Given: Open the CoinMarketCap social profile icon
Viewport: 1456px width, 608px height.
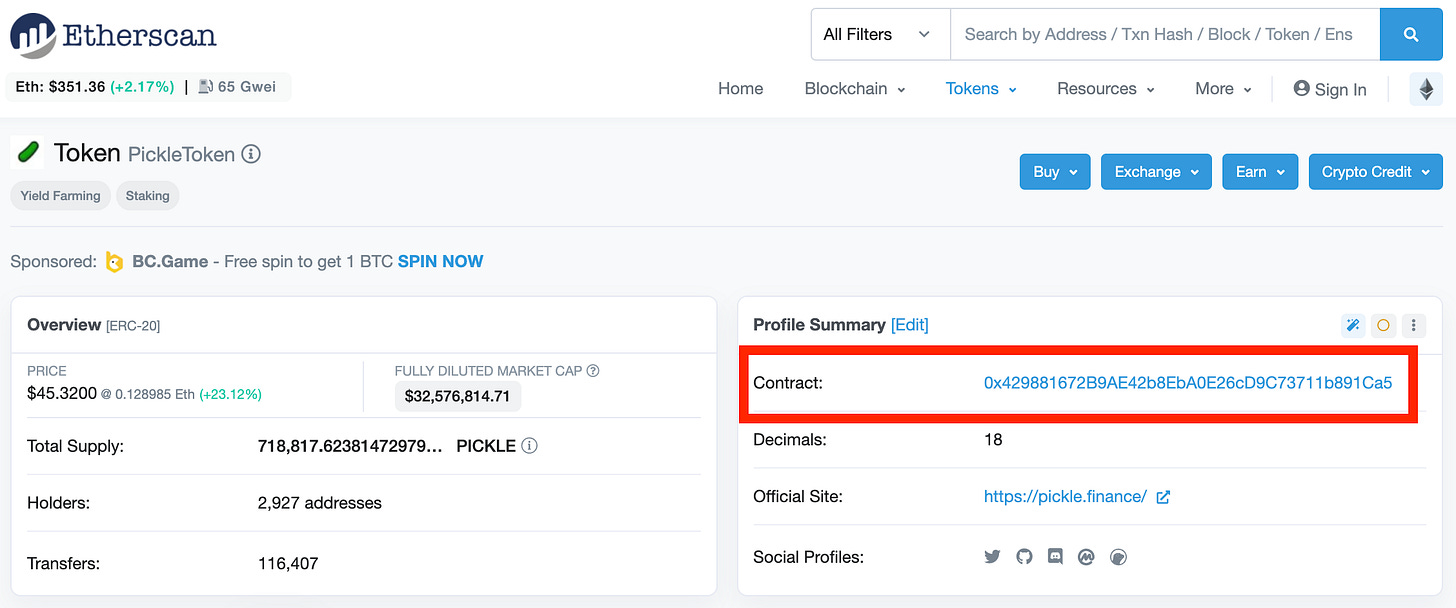Looking at the screenshot, I should pyautogui.click(x=1087, y=557).
